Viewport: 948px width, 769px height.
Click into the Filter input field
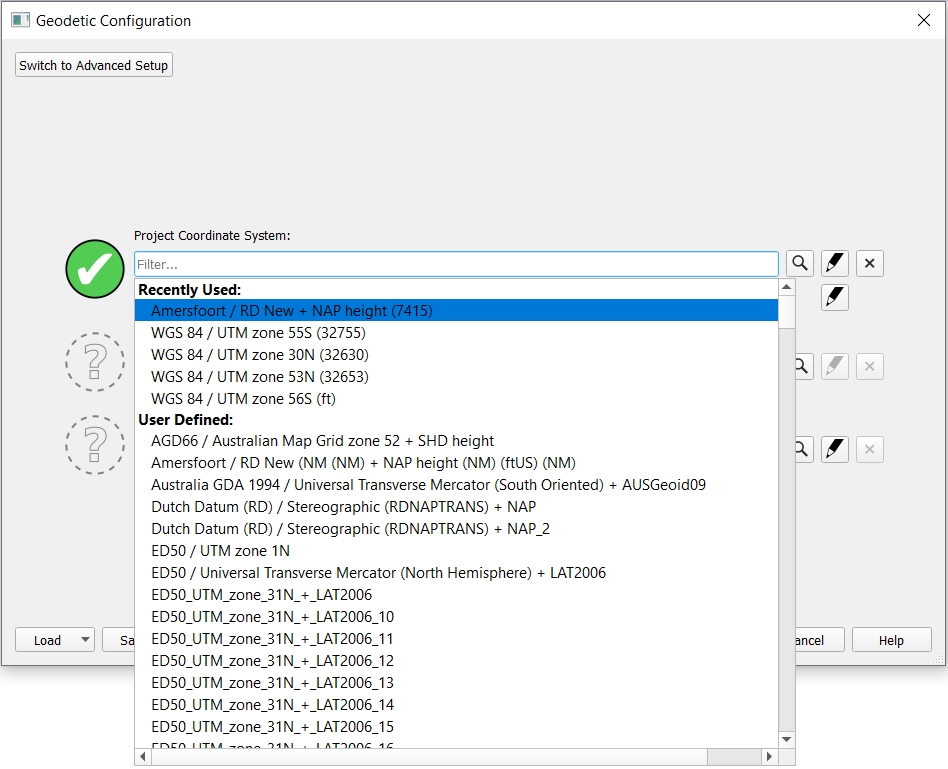point(456,264)
